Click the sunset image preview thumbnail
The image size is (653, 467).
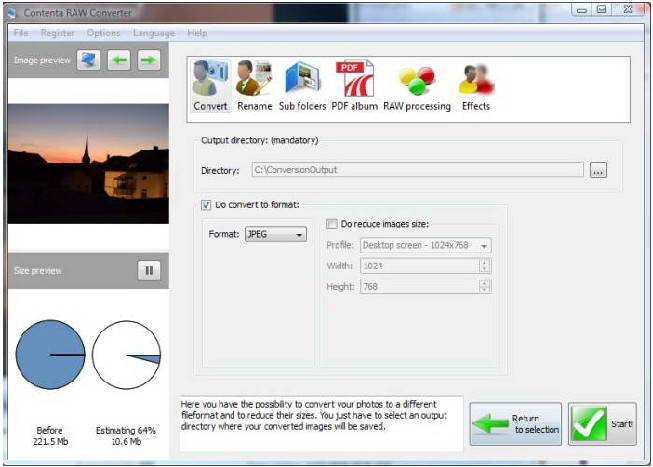coord(88,164)
